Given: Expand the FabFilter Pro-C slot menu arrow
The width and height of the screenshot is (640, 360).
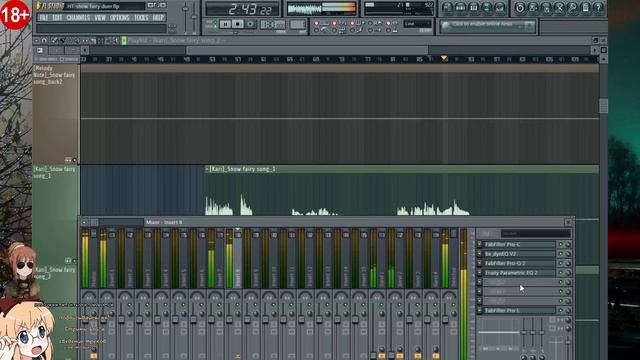Looking at the screenshot, I should click(480, 244).
